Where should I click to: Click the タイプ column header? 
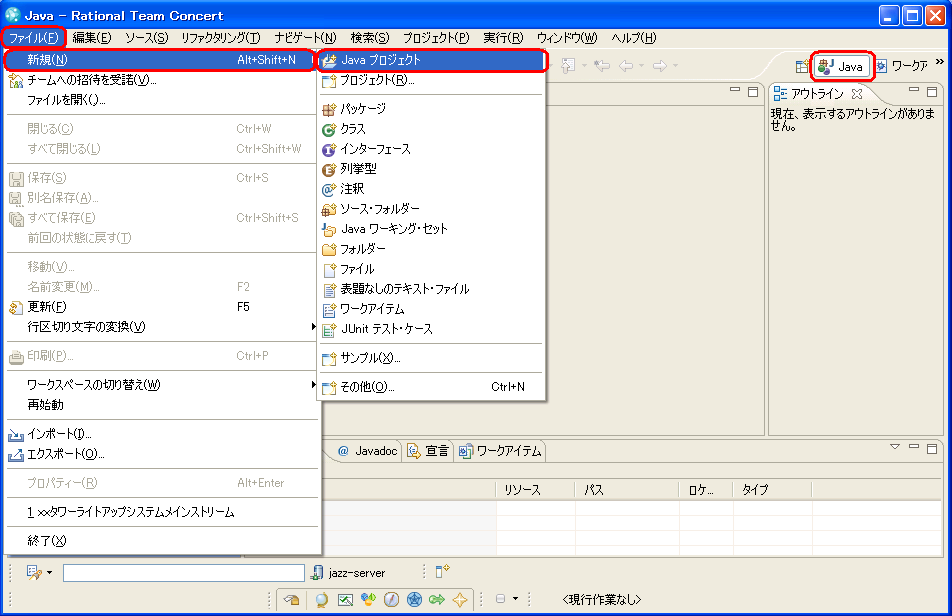(772, 490)
